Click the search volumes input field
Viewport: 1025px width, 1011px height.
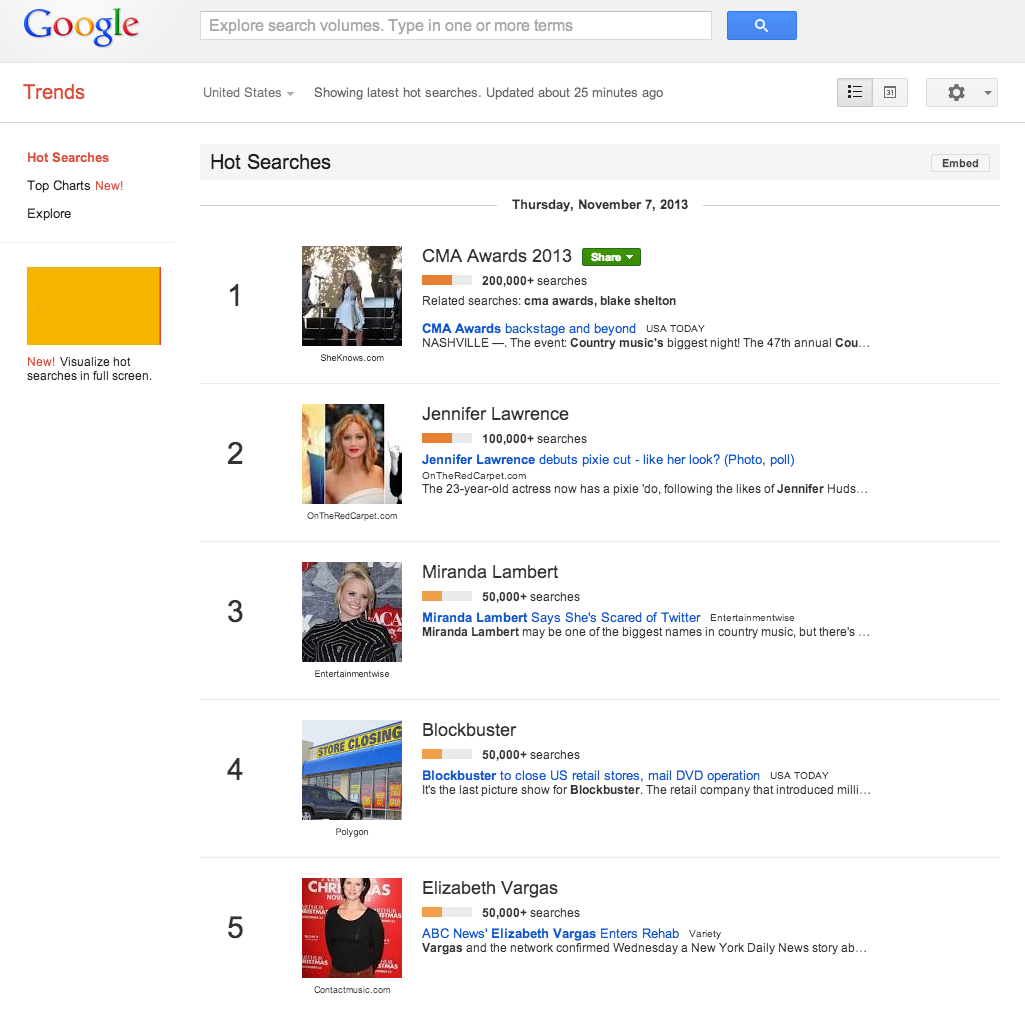455,26
